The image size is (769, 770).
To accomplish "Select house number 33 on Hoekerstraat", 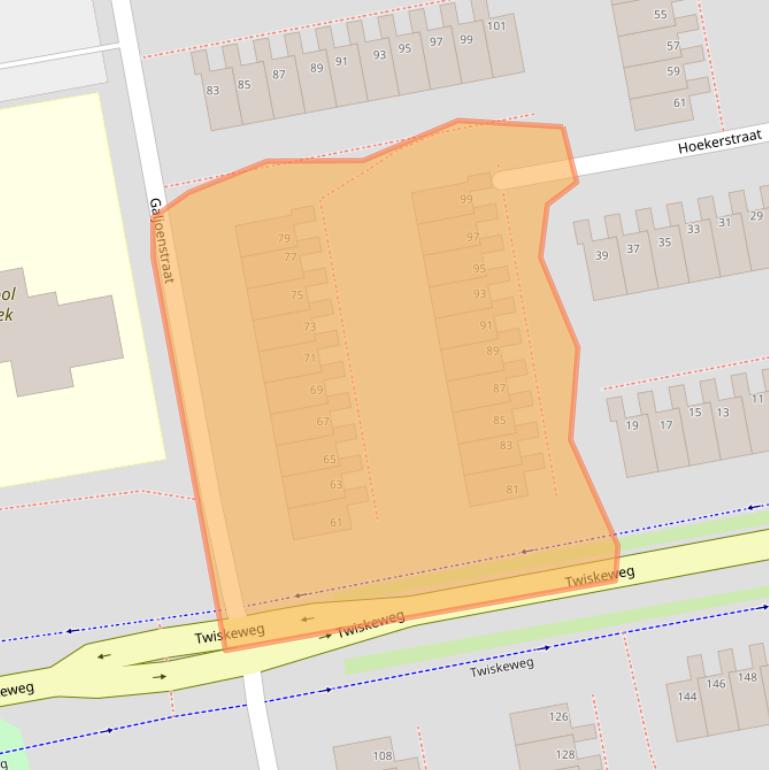I will [693, 230].
